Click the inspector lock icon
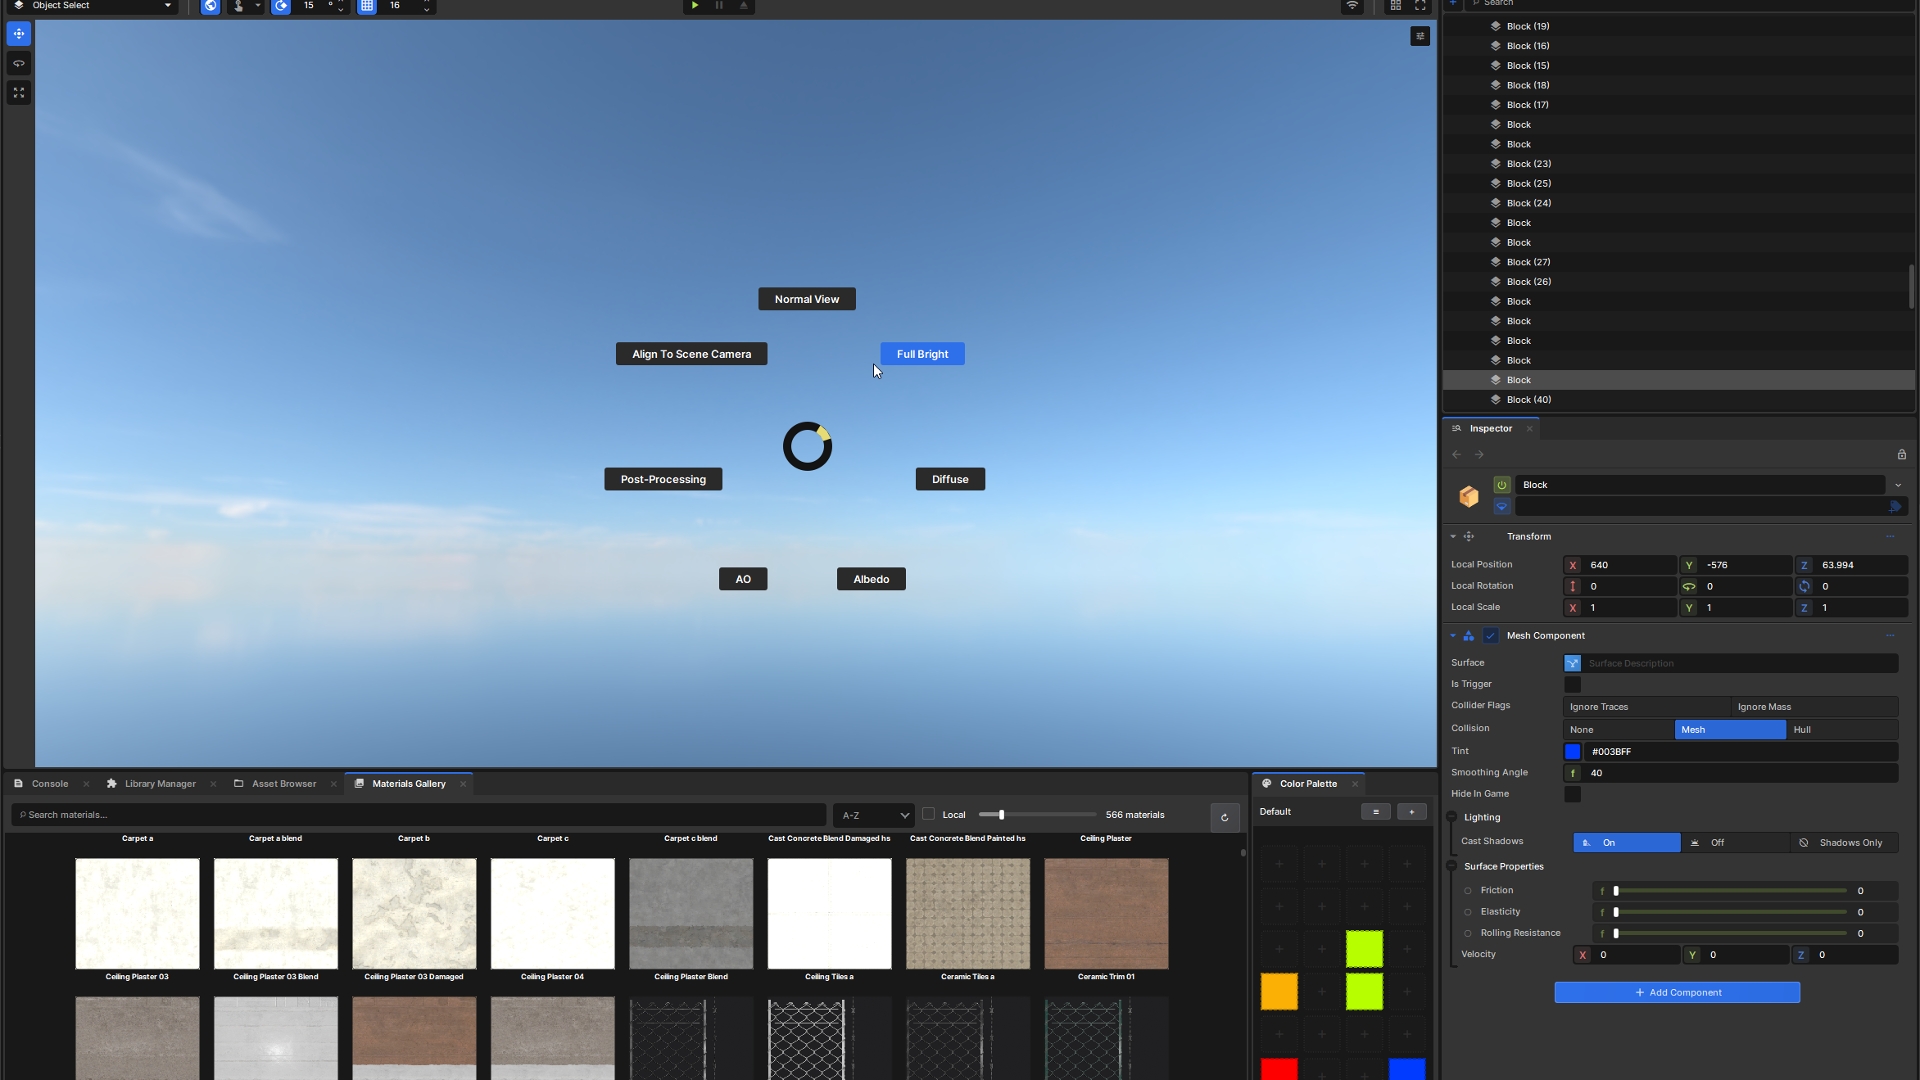Screen dimensions: 1920x1080 [x=1901, y=455]
